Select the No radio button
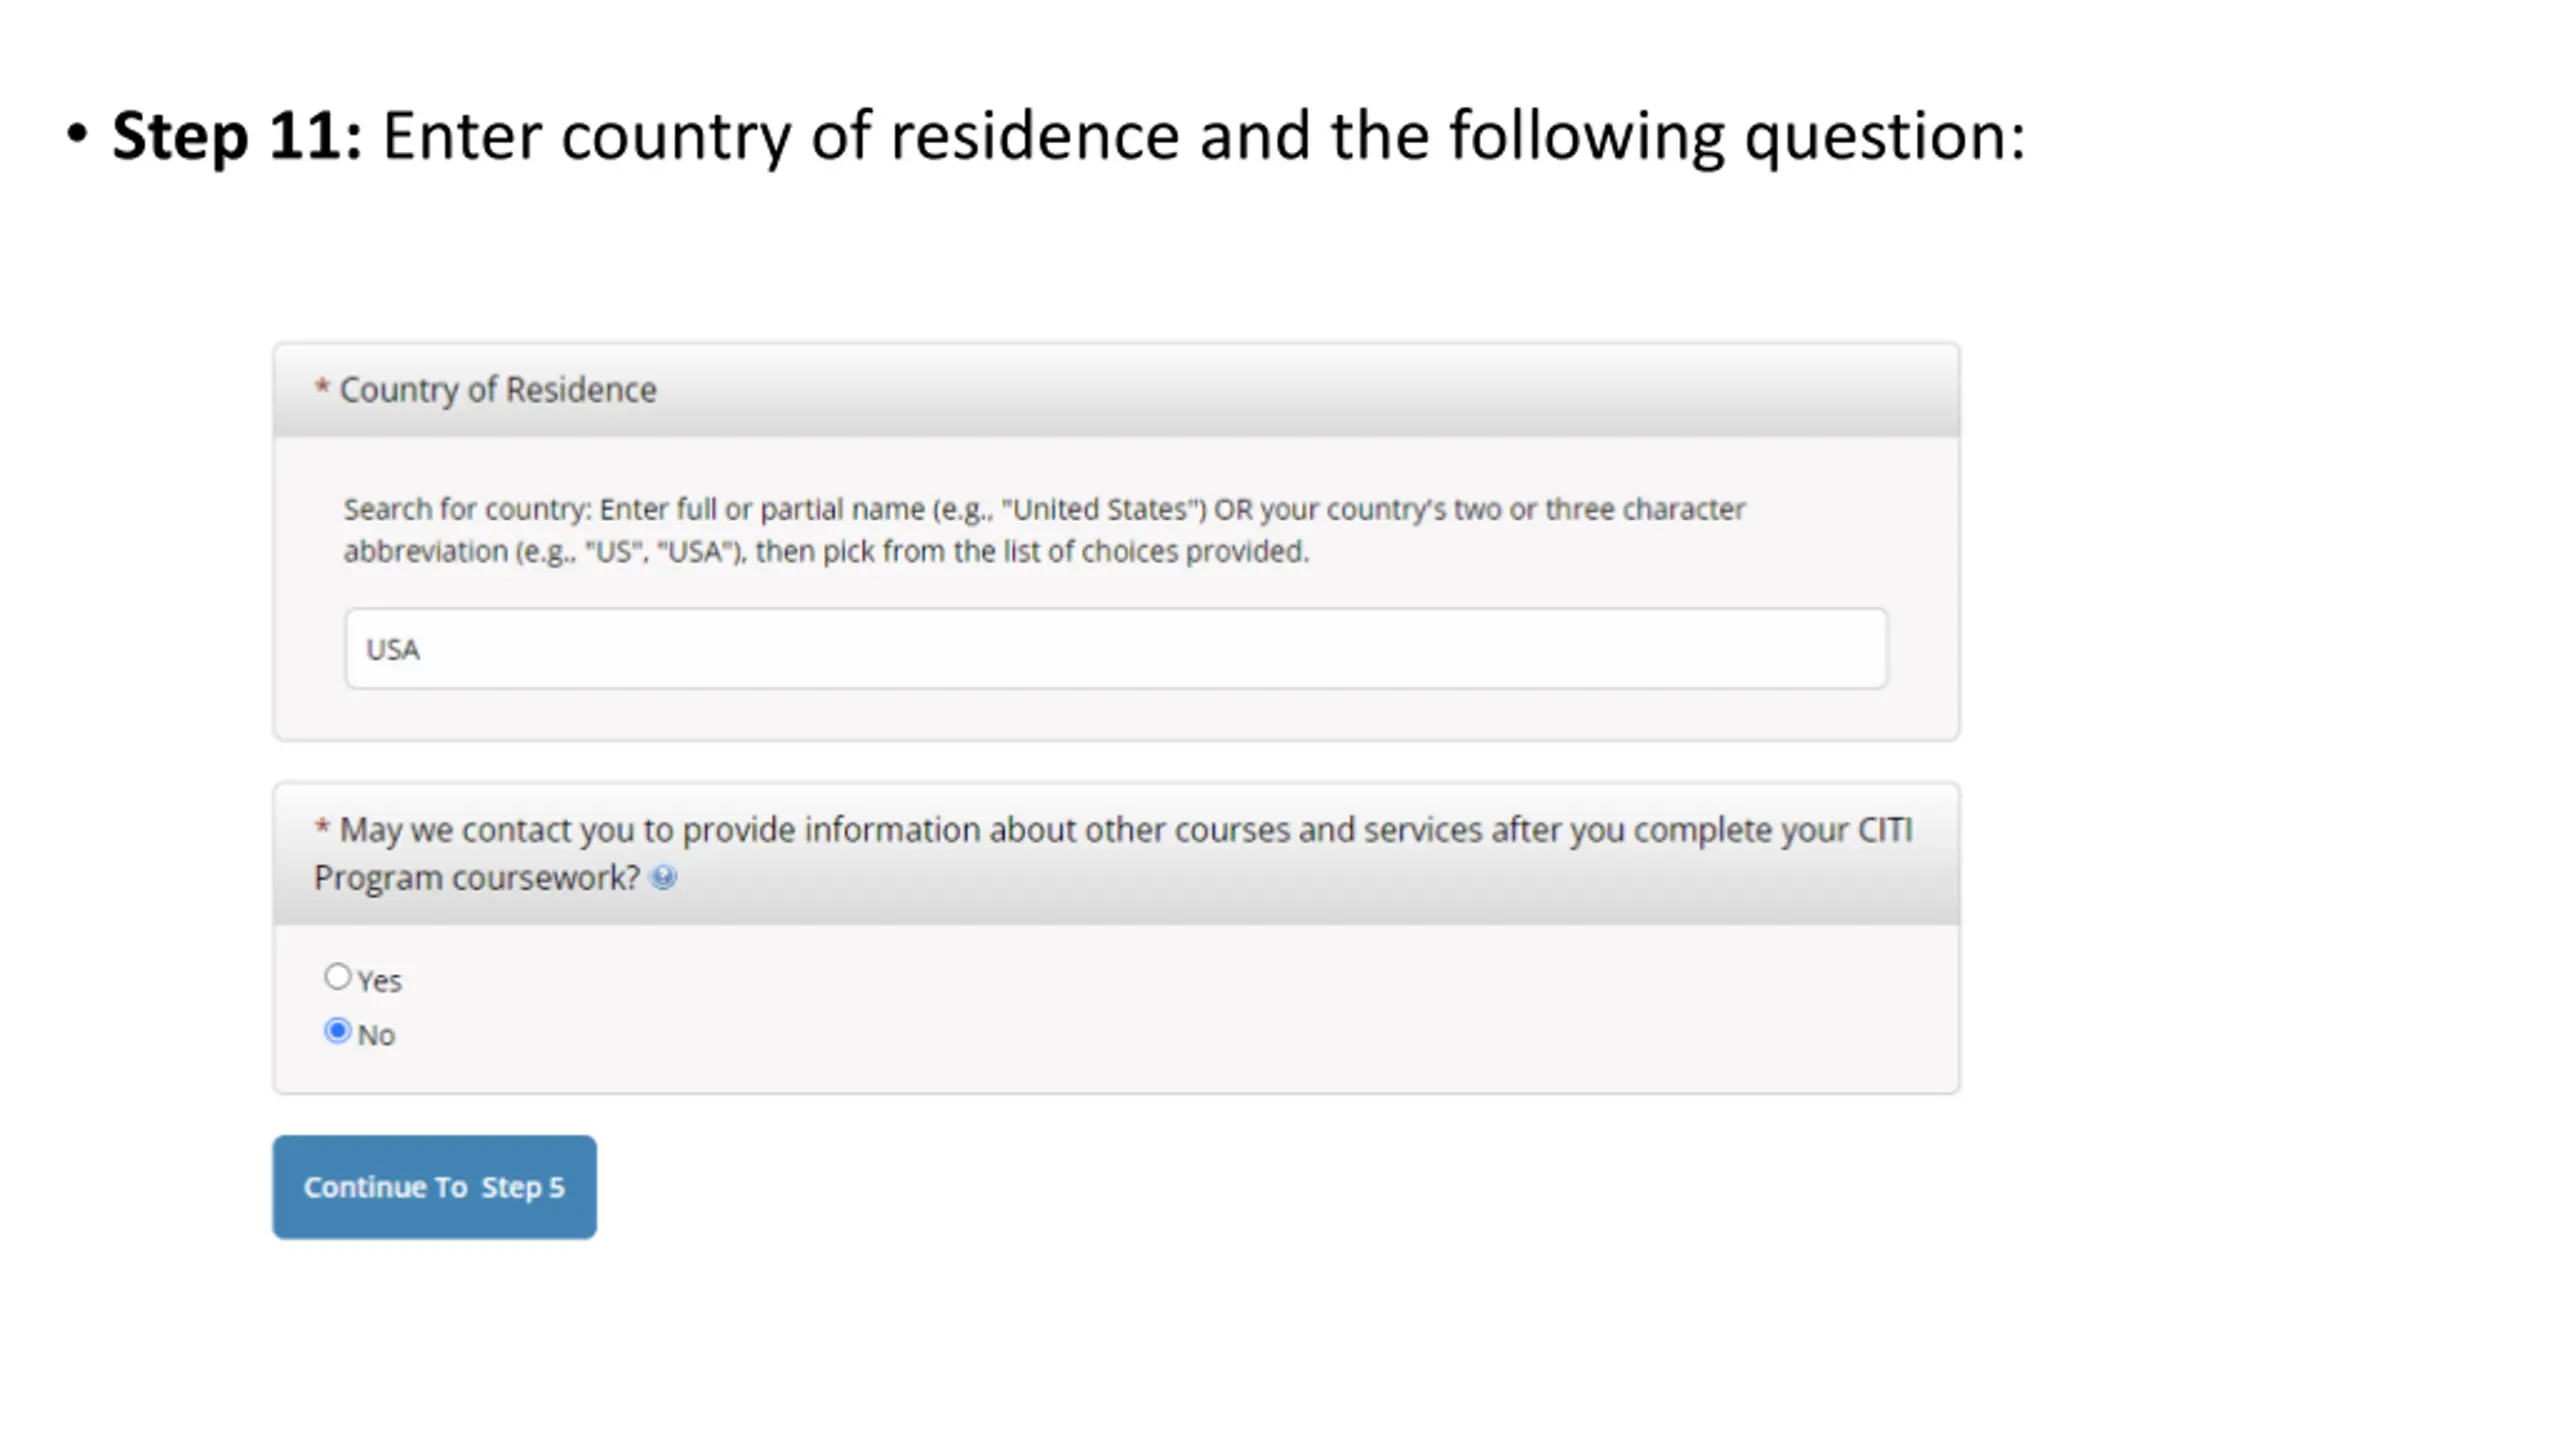 pyautogui.click(x=338, y=1030)
